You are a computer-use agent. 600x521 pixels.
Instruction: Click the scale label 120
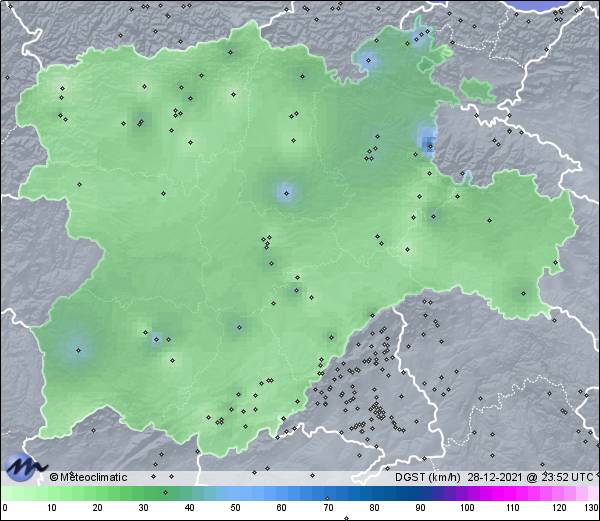pos(559,508)
